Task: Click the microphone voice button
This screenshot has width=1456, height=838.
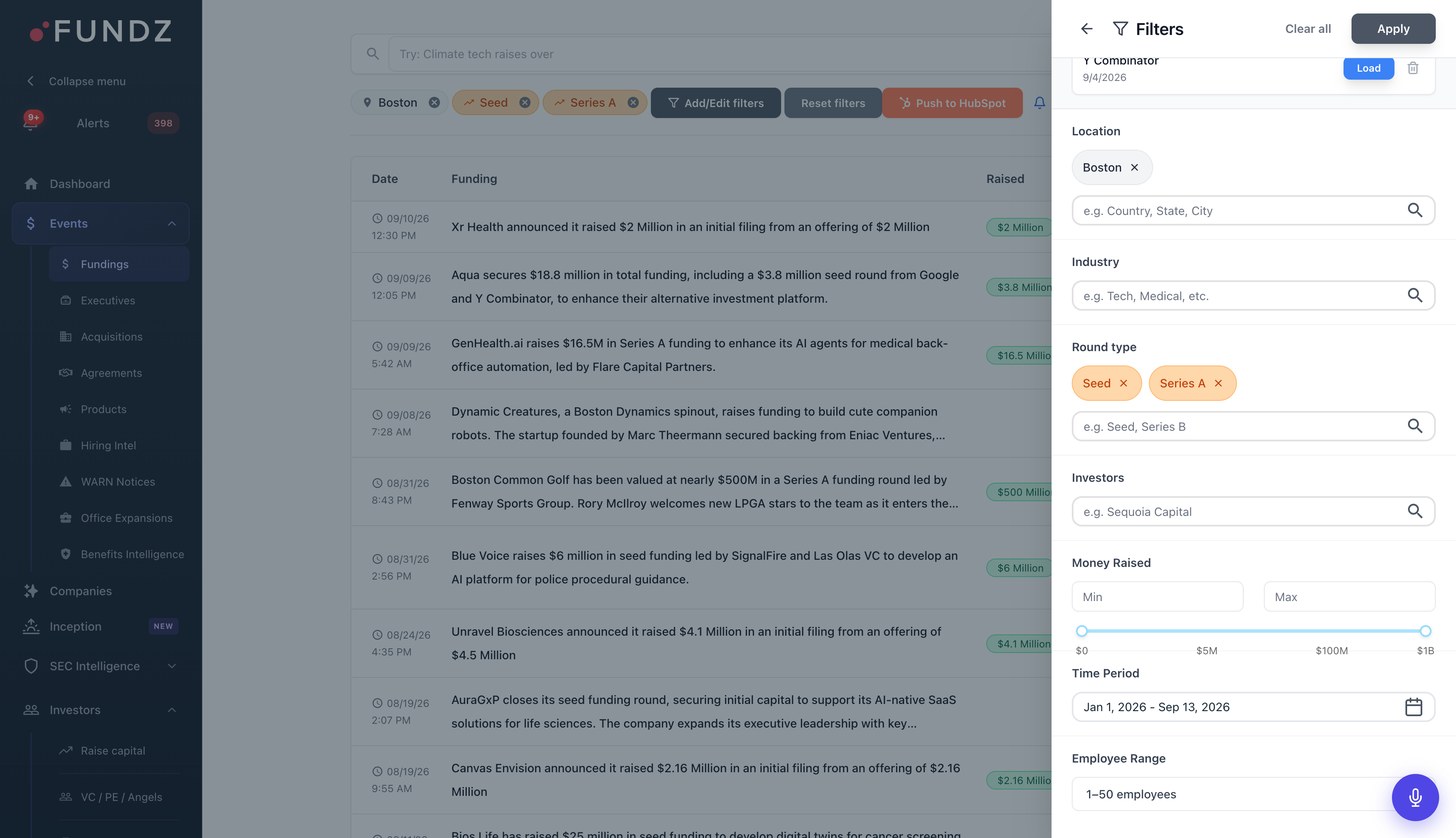Action: (x=1415, y=797)
